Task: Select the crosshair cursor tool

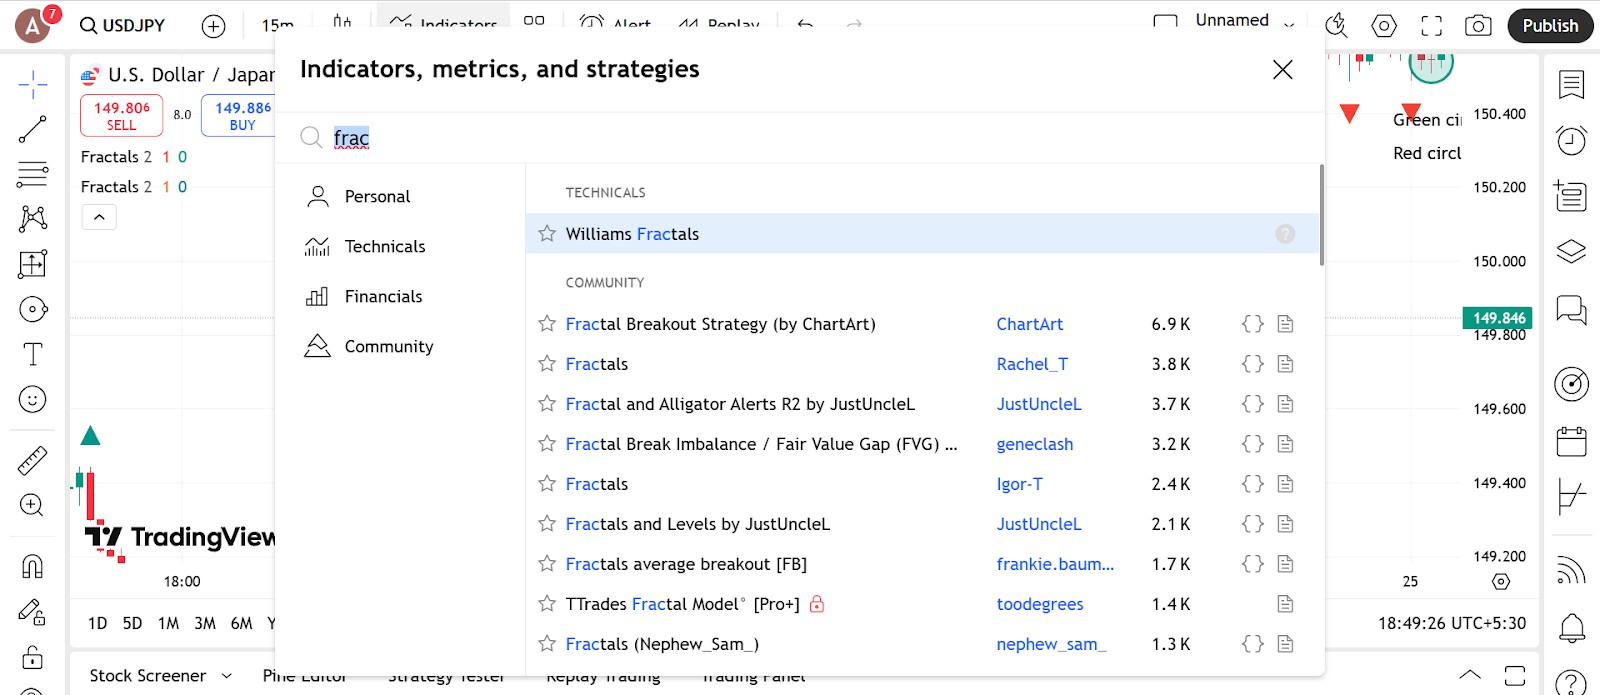Action: 33,85
